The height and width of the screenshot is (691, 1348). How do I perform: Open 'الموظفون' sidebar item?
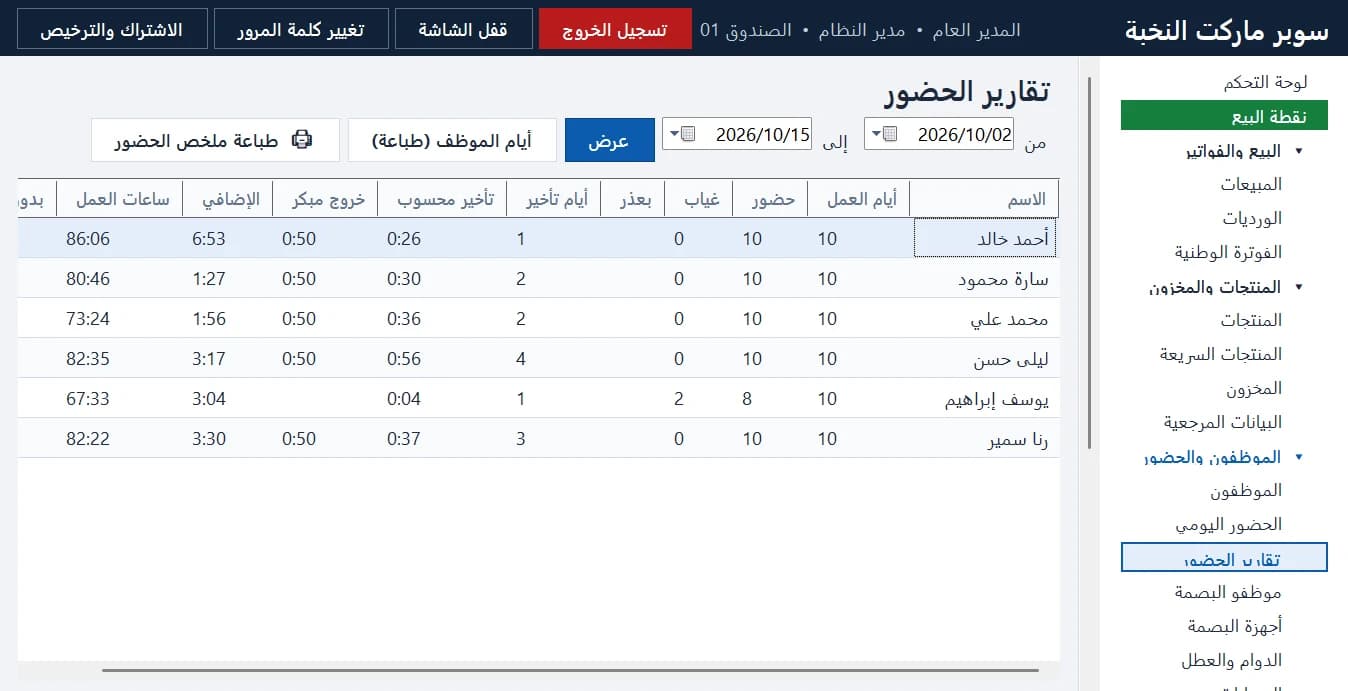click(1246, 491)
